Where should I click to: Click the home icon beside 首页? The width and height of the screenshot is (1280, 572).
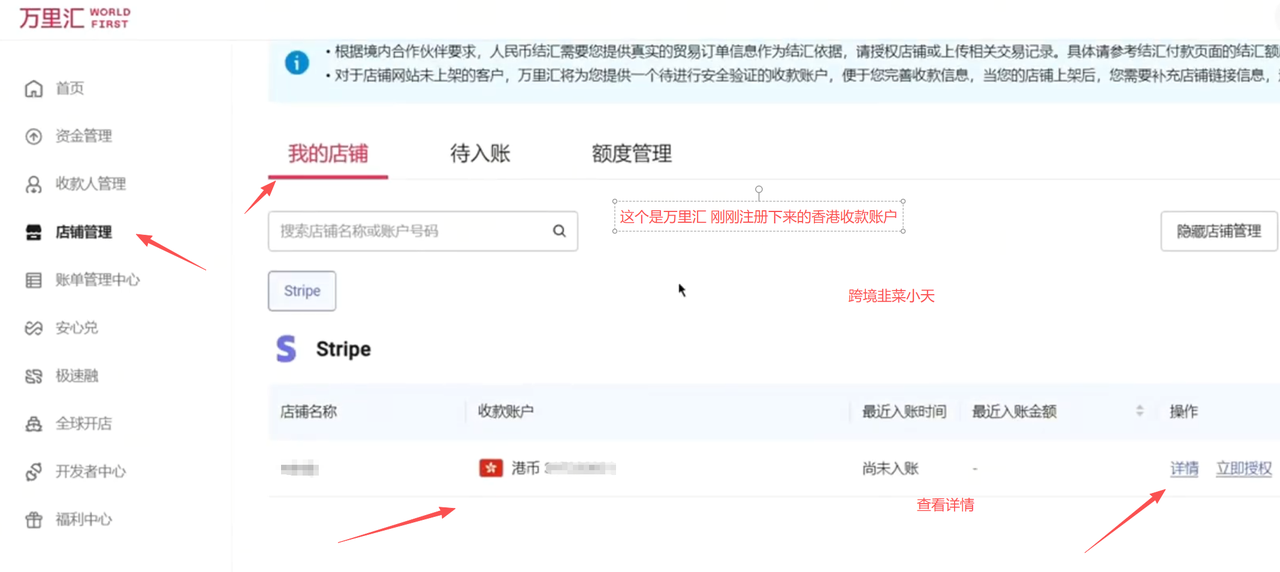(x=34, y=89)
